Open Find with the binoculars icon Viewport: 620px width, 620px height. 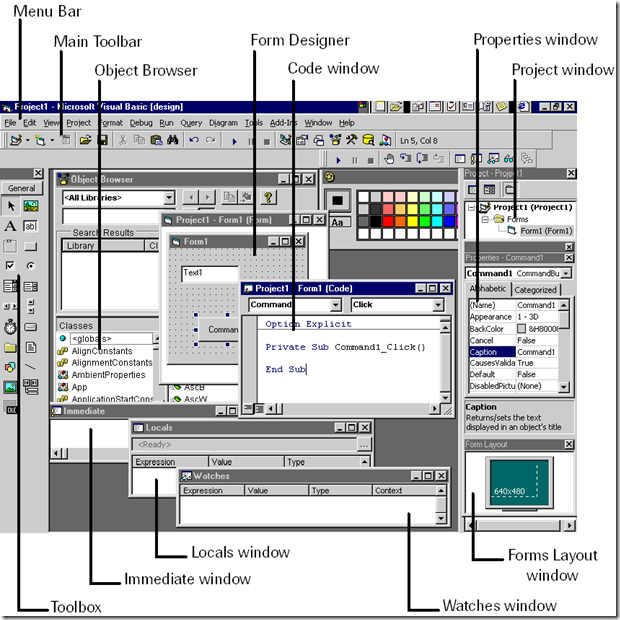pos(172,140)
